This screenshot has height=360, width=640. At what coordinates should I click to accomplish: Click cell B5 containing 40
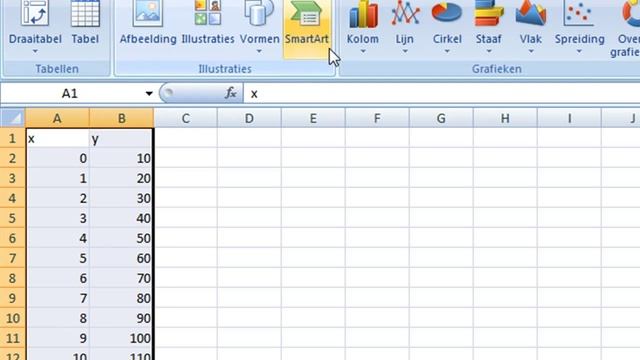click(x=121, y=218)
